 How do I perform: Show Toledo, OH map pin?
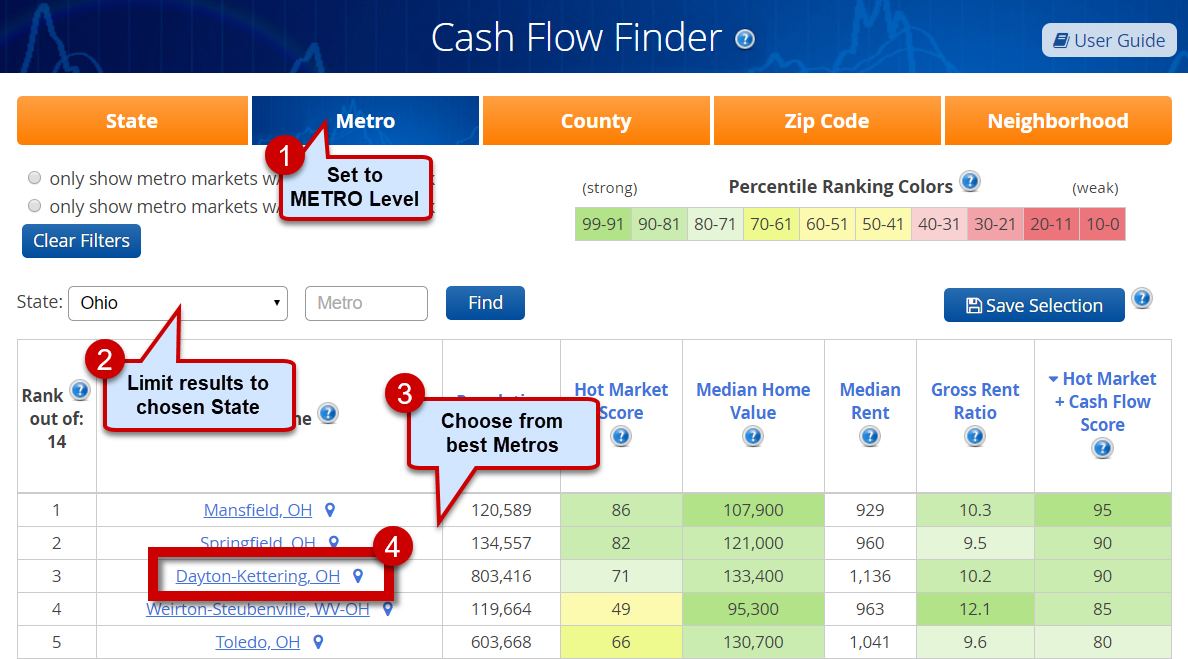318,642
